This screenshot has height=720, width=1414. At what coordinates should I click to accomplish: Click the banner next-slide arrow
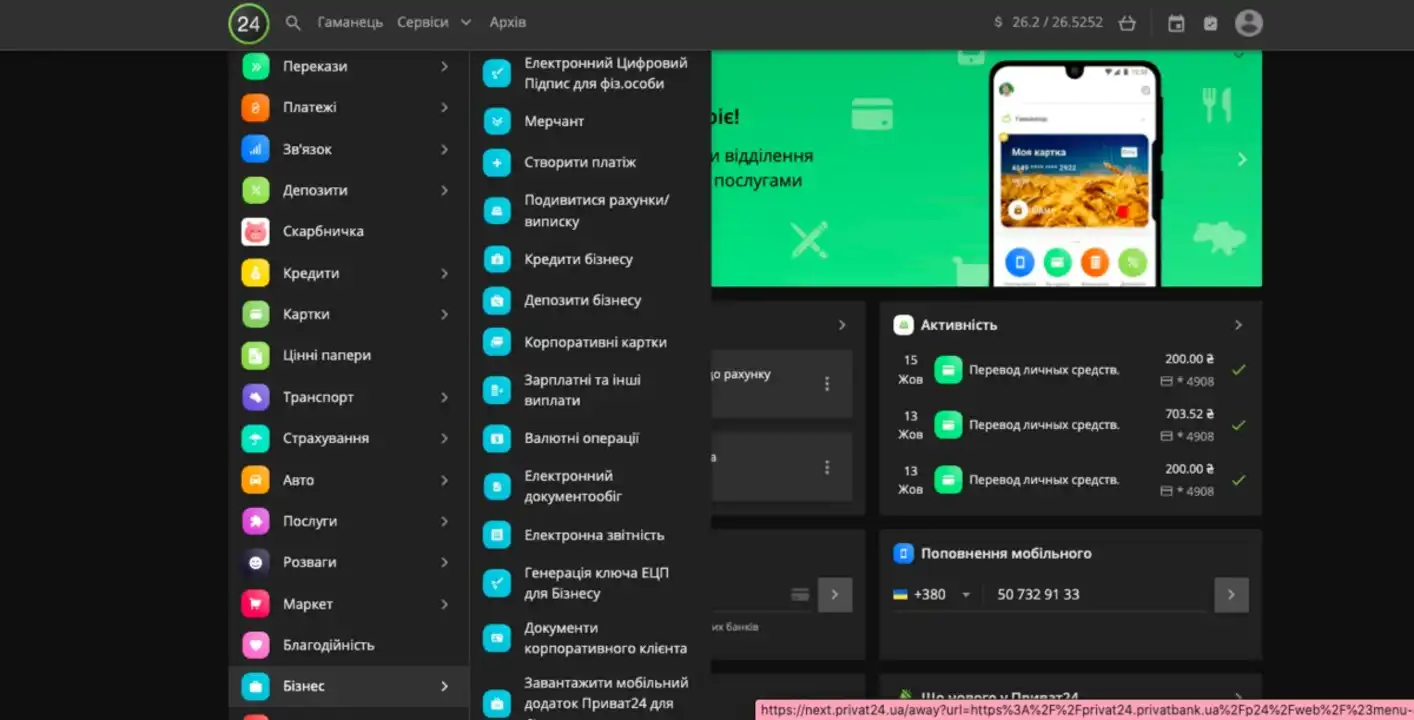(x=1242, y=159)
